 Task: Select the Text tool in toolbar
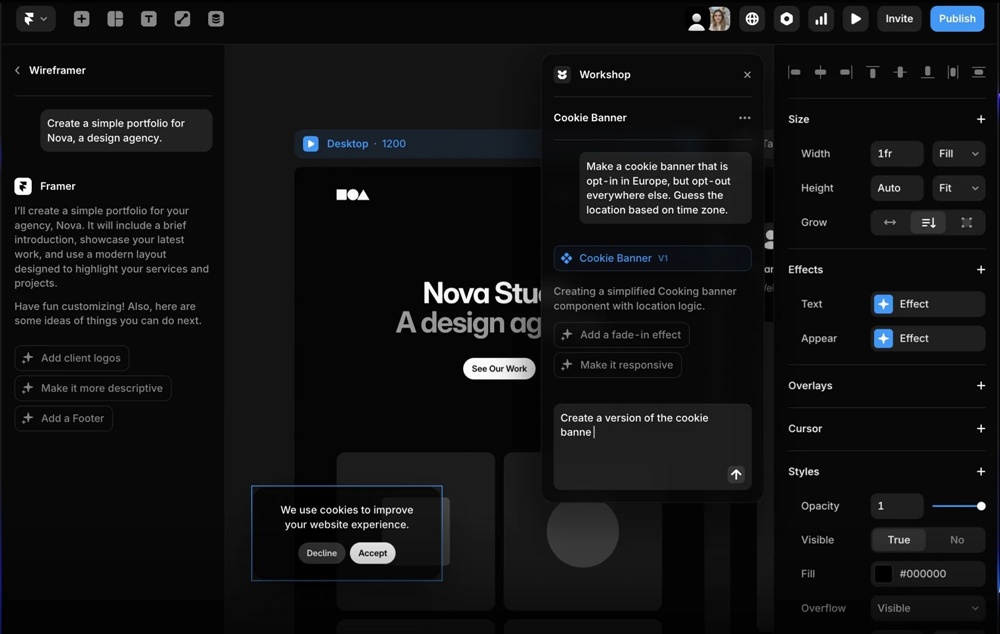coord(149,18)
